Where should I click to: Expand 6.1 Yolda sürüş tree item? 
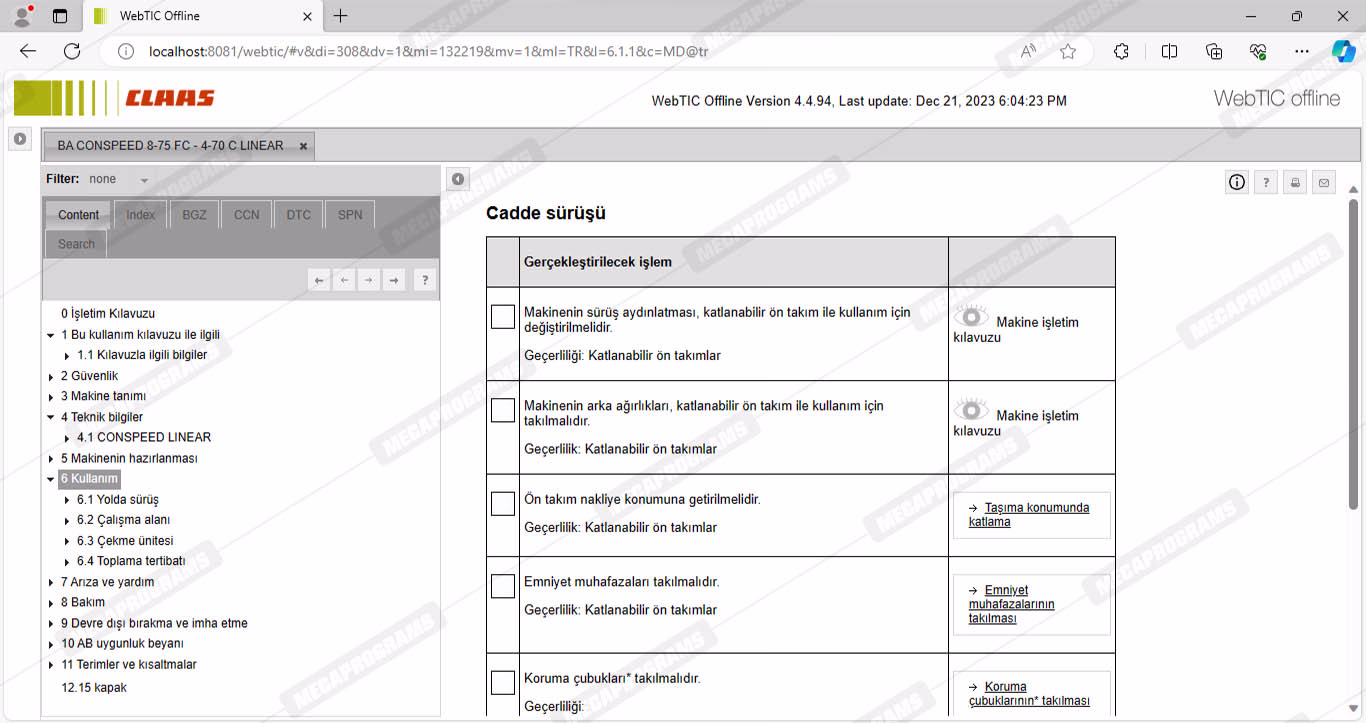pos(67,500)
